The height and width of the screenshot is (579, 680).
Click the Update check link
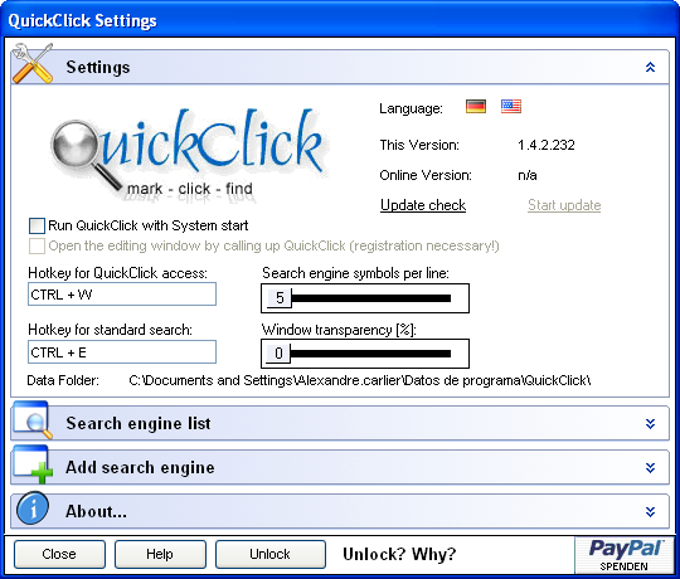(x=423, y=205)
